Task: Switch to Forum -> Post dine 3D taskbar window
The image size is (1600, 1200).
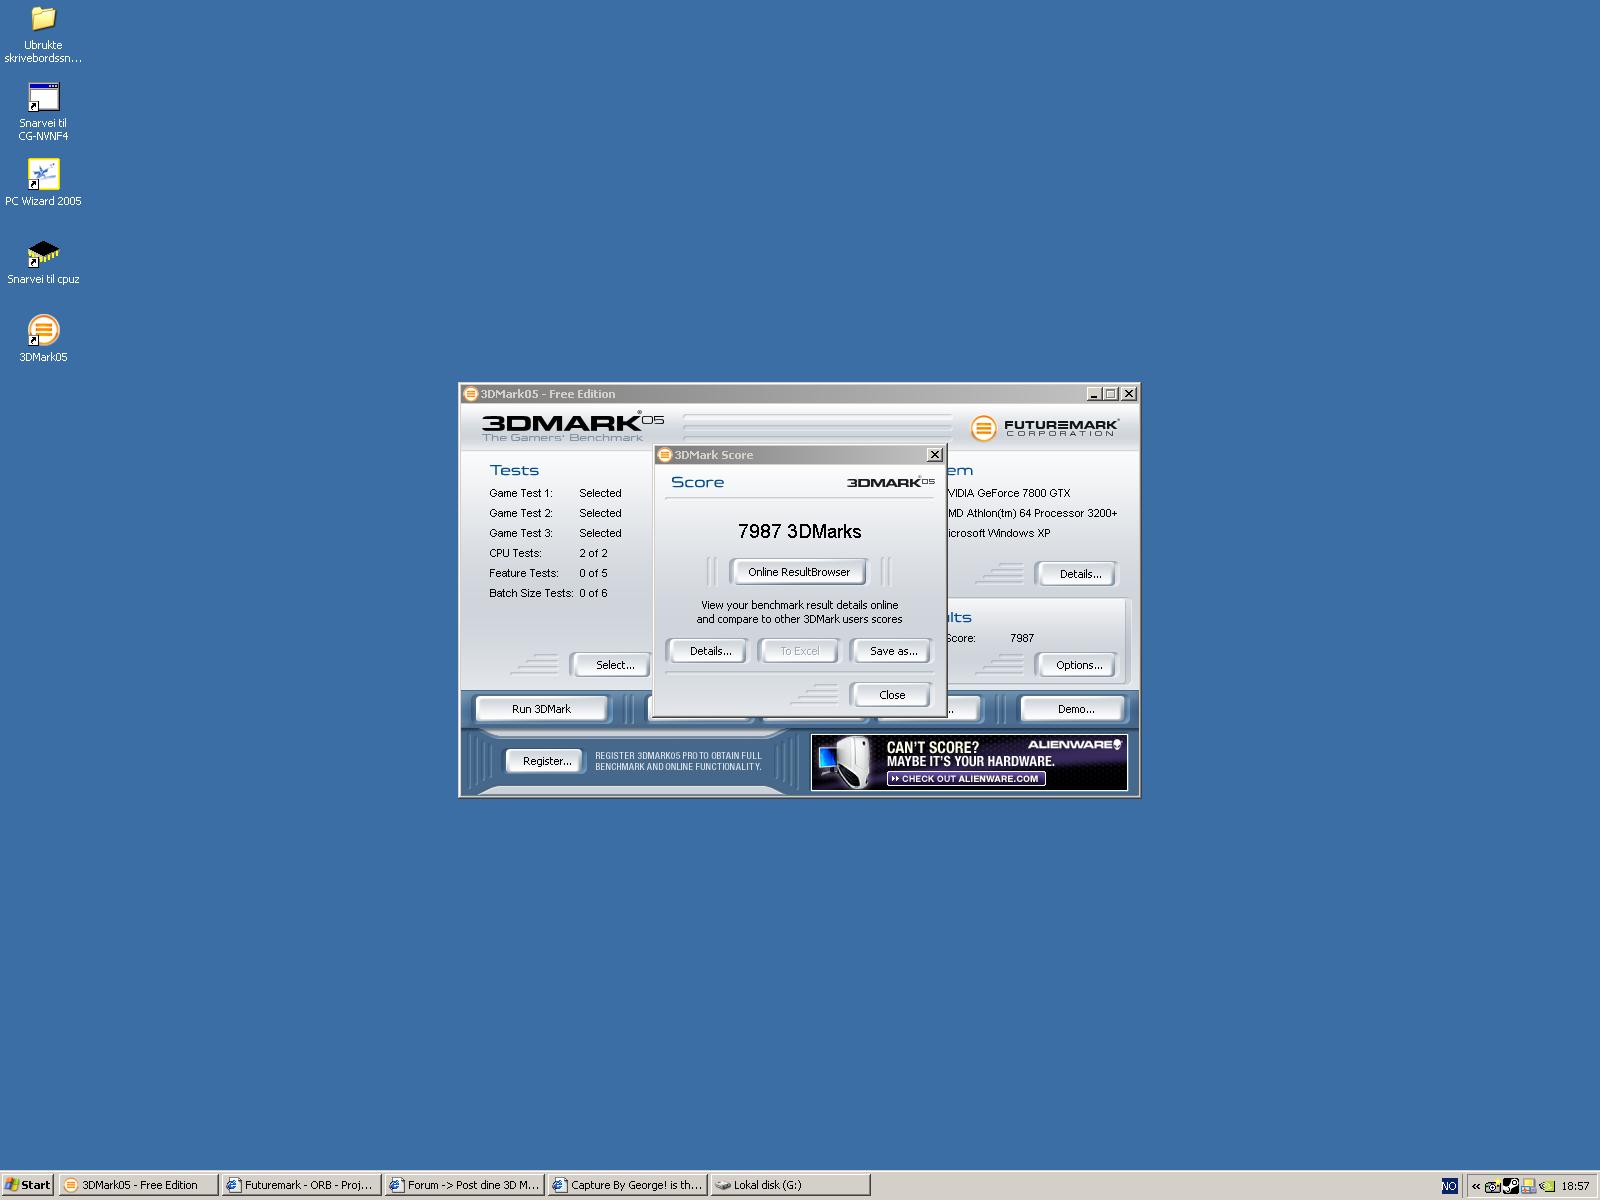Action: click(x=464, y=1185)
